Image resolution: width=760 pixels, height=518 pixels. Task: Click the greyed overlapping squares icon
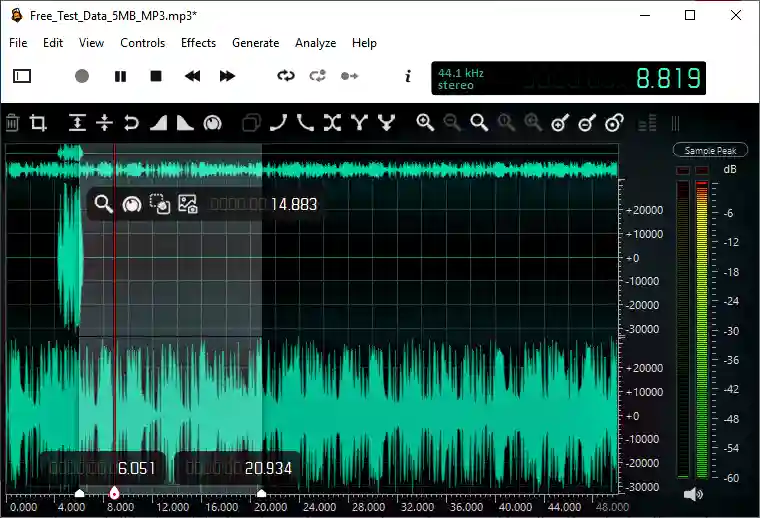click(251, 123)
